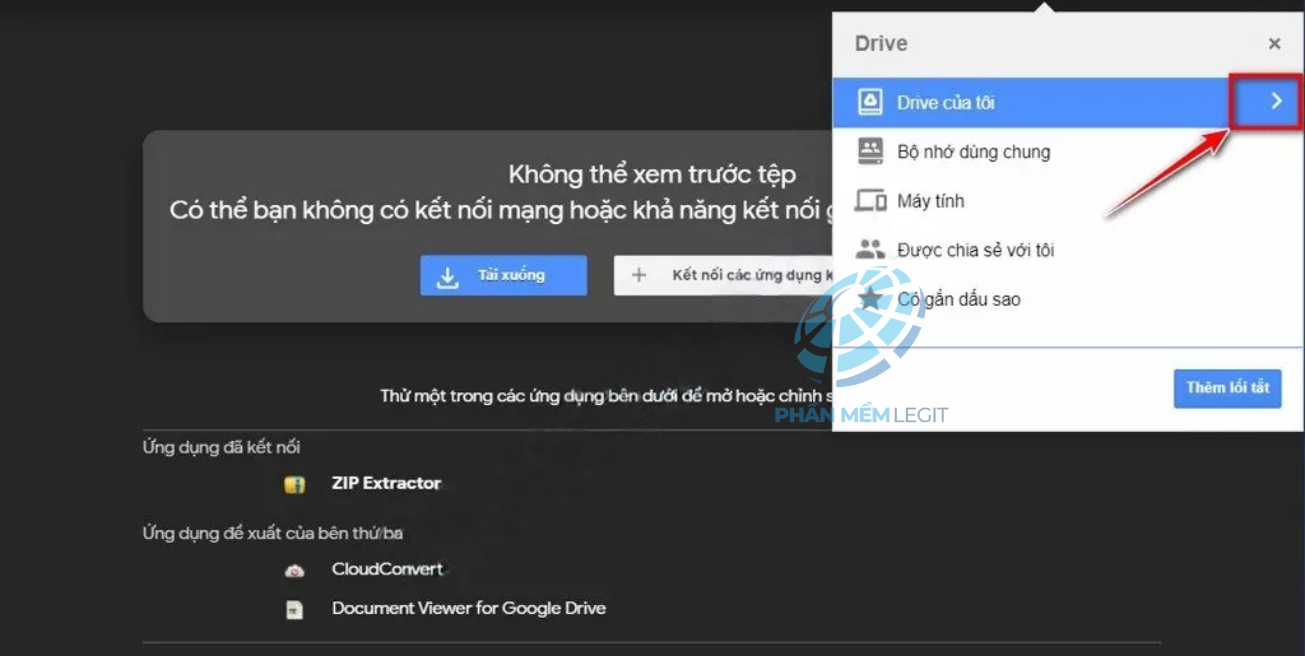Click Ứng dụng đề xuất của bên thứ ba label

(x=273, y=533)
